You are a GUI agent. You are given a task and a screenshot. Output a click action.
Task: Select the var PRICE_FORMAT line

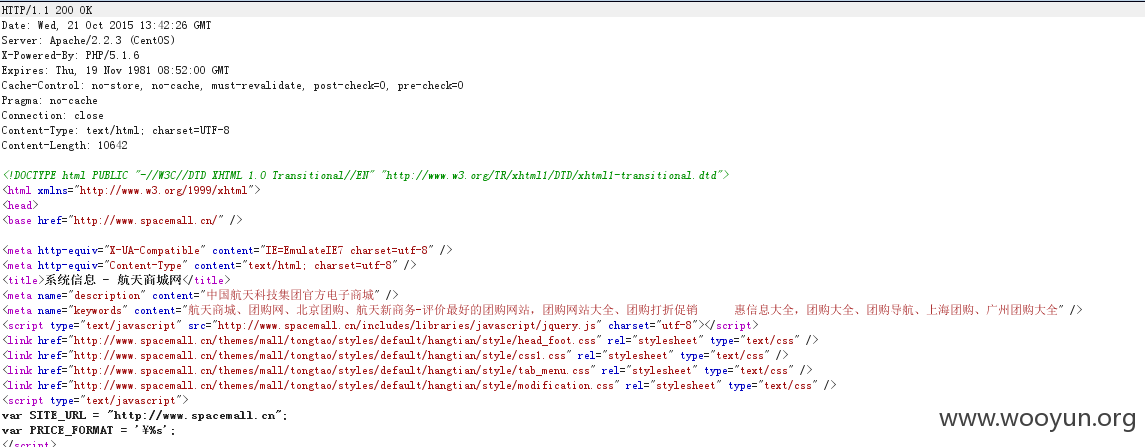(89, 430)
